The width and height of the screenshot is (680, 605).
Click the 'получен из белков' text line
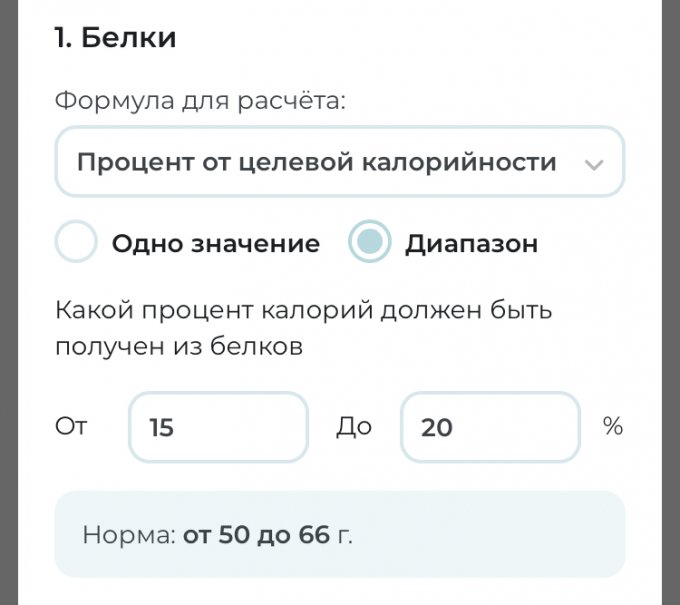[179, 347]
